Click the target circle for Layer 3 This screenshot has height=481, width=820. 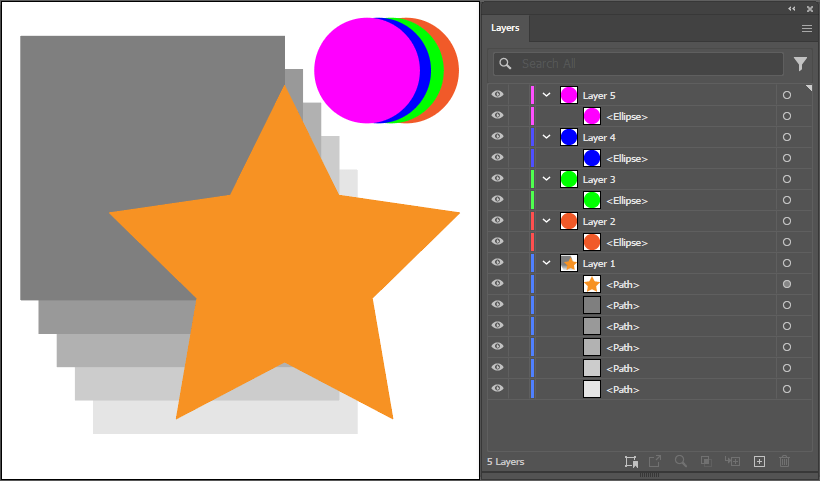(x=787, y=179)
